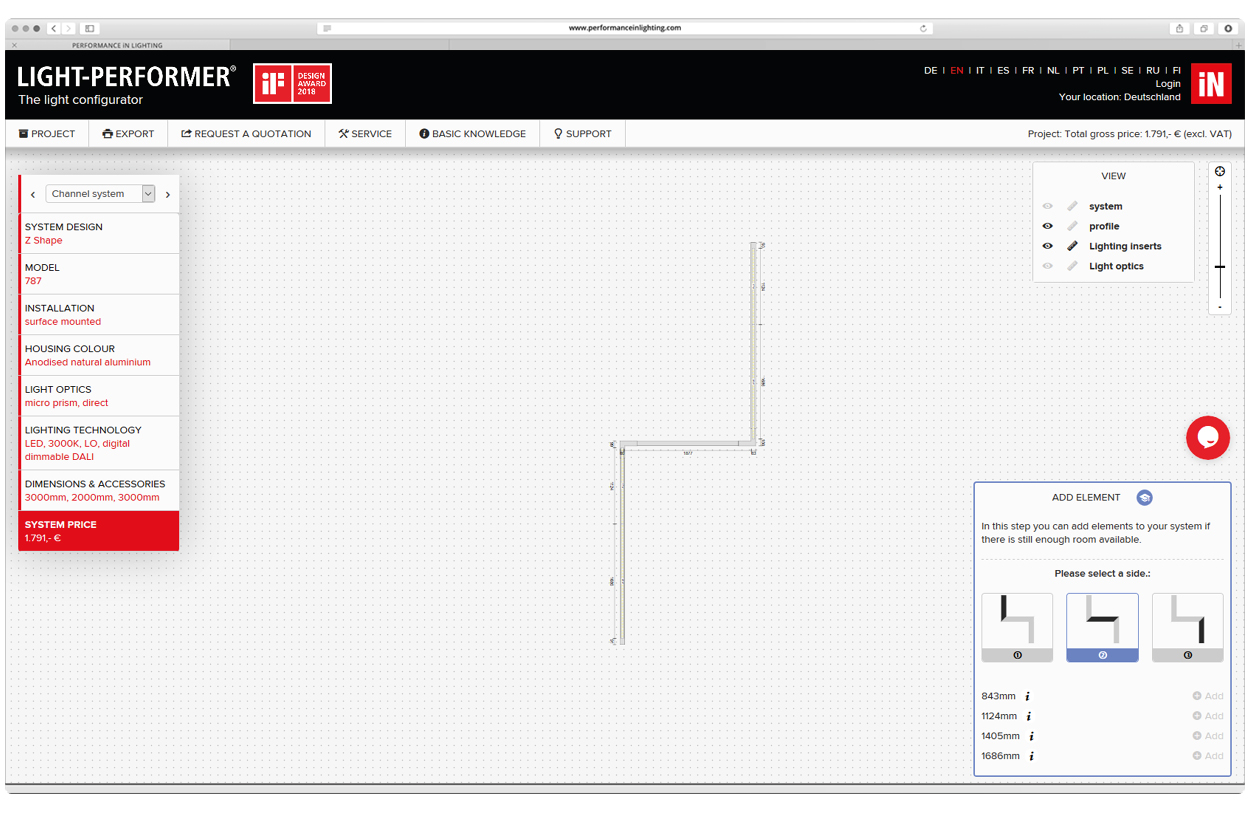Switch language to RU

point(1153,71)
